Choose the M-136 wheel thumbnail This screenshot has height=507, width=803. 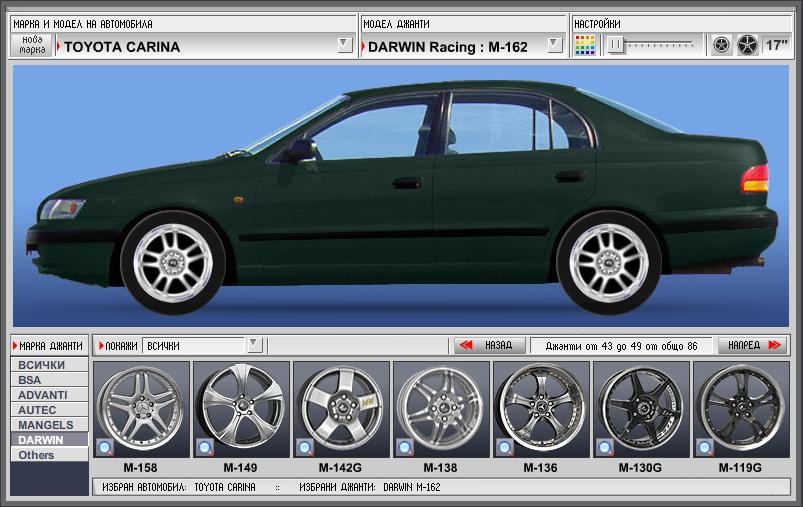click(x=541, y=409)
